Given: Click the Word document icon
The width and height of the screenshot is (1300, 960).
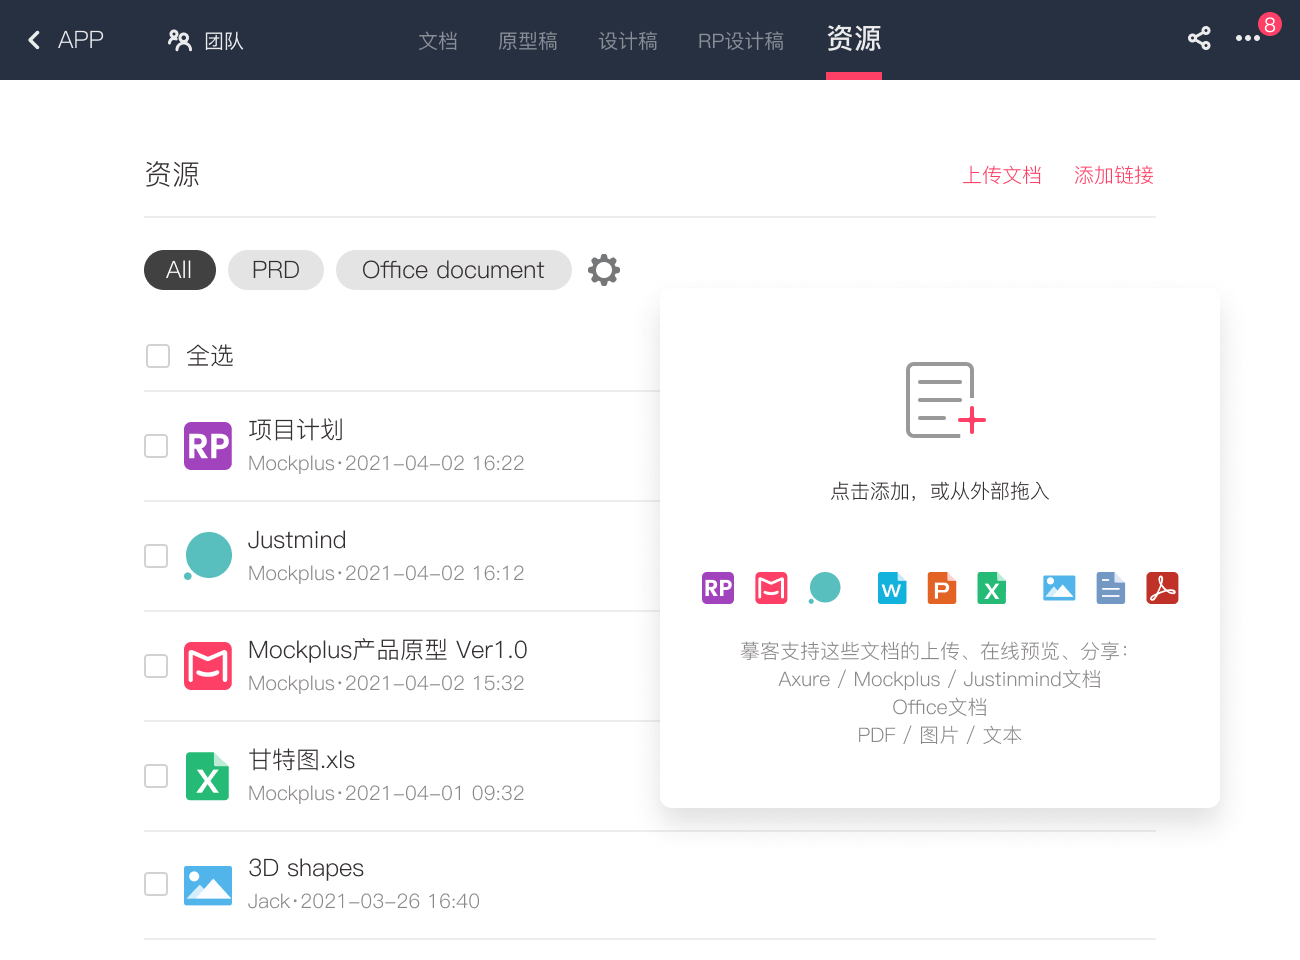Looking at the screenshot, I should (x=891, y=588).
